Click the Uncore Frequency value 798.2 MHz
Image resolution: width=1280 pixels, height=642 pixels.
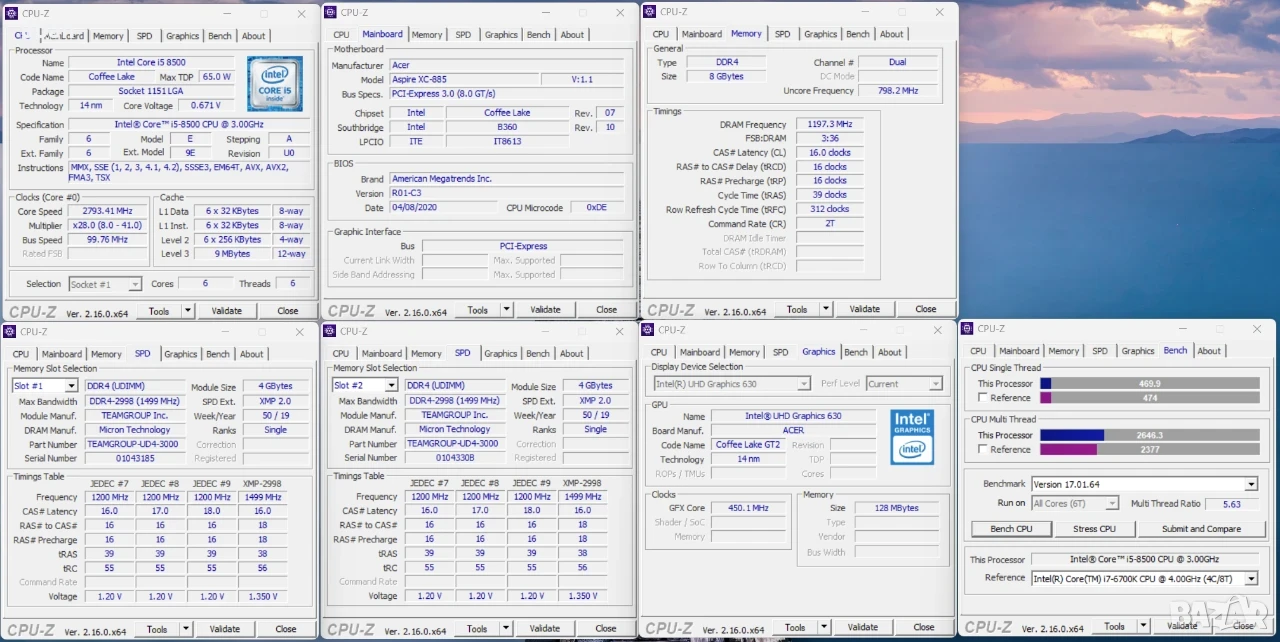coord(898,91)
